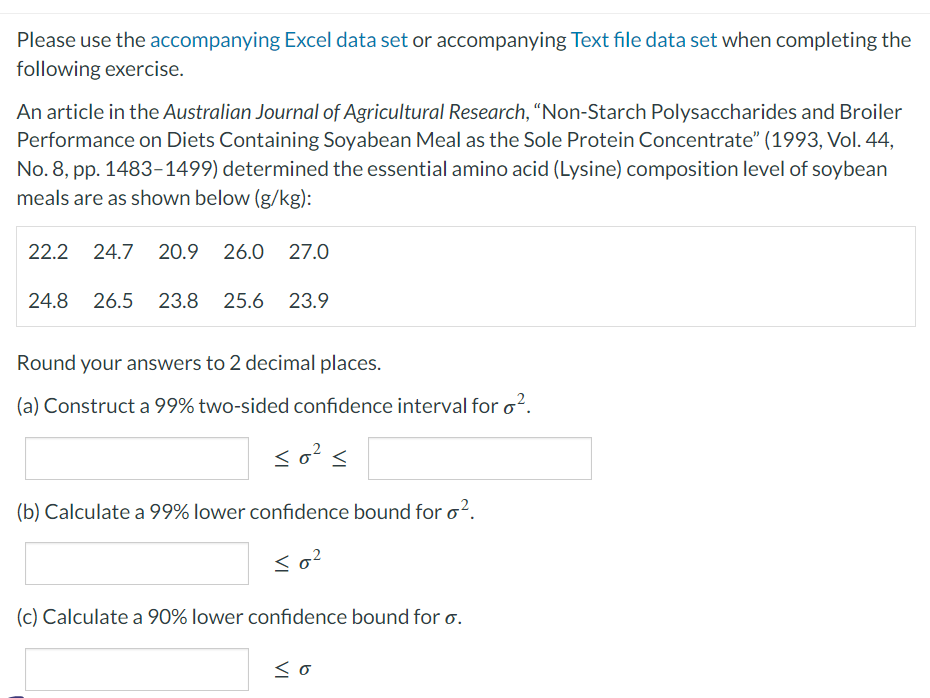Image resolution: width=930 pixels, height=698 pixels.
Task: Click the data value 23.9
Action: pos(308,301)
